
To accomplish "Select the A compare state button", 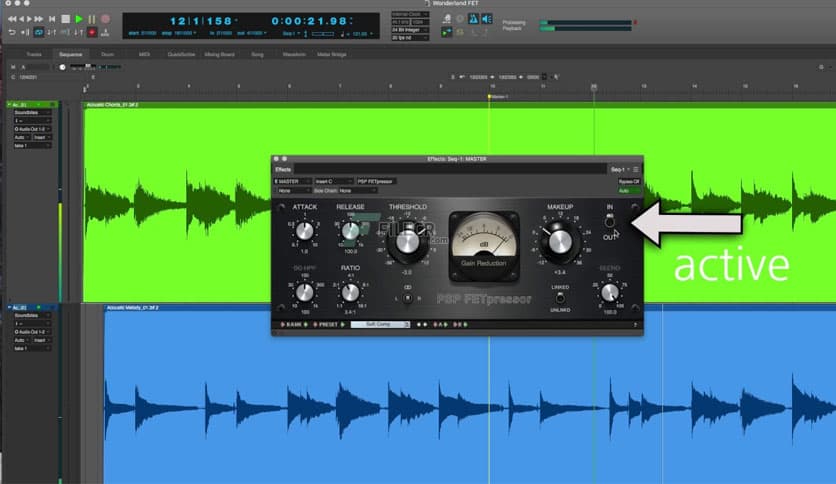I will click(x=440, y=325).
